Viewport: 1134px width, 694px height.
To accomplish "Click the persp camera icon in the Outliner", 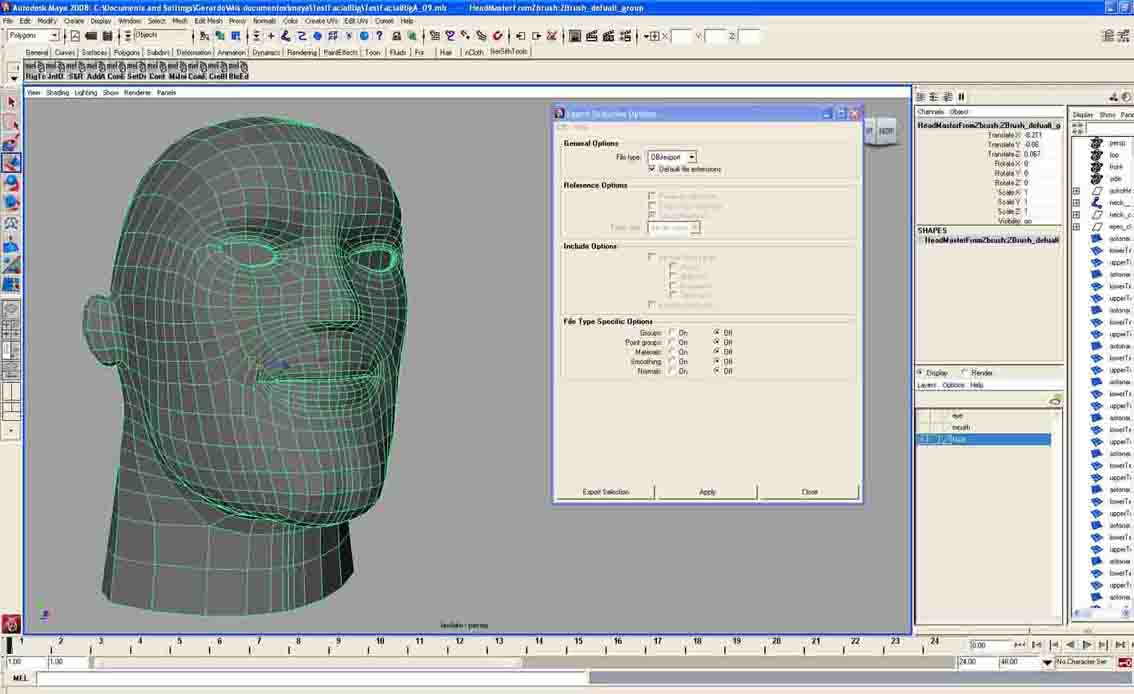I will (x=1095, y=142).
